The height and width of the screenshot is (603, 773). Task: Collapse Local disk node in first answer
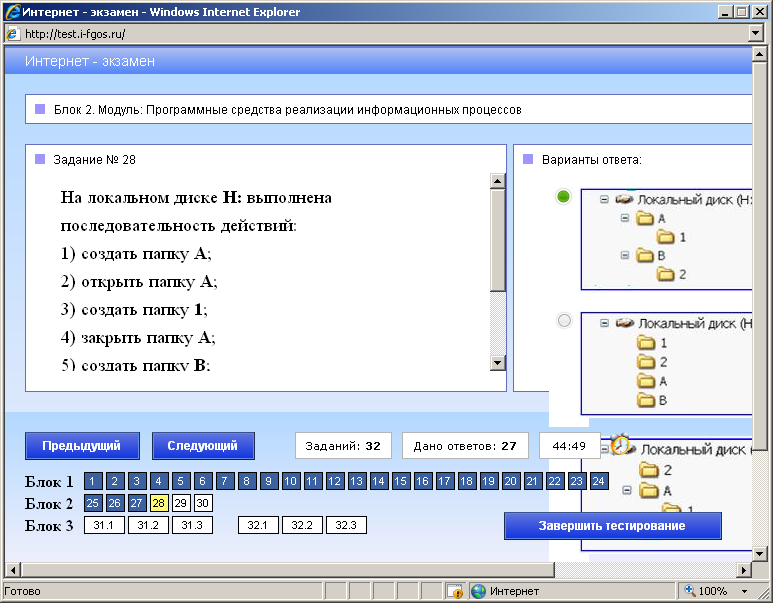(x=604, y=200)
